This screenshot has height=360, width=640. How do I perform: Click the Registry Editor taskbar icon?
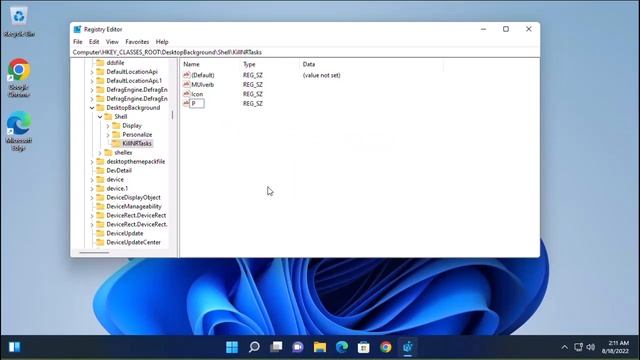(407, 347)
